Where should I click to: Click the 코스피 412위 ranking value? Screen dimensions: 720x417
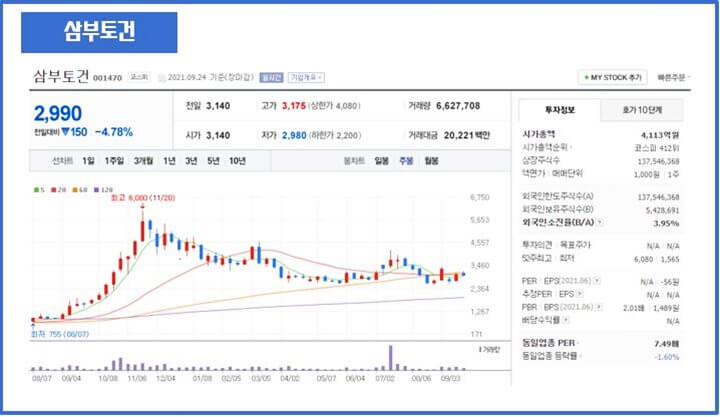click(x=657, y=148)
